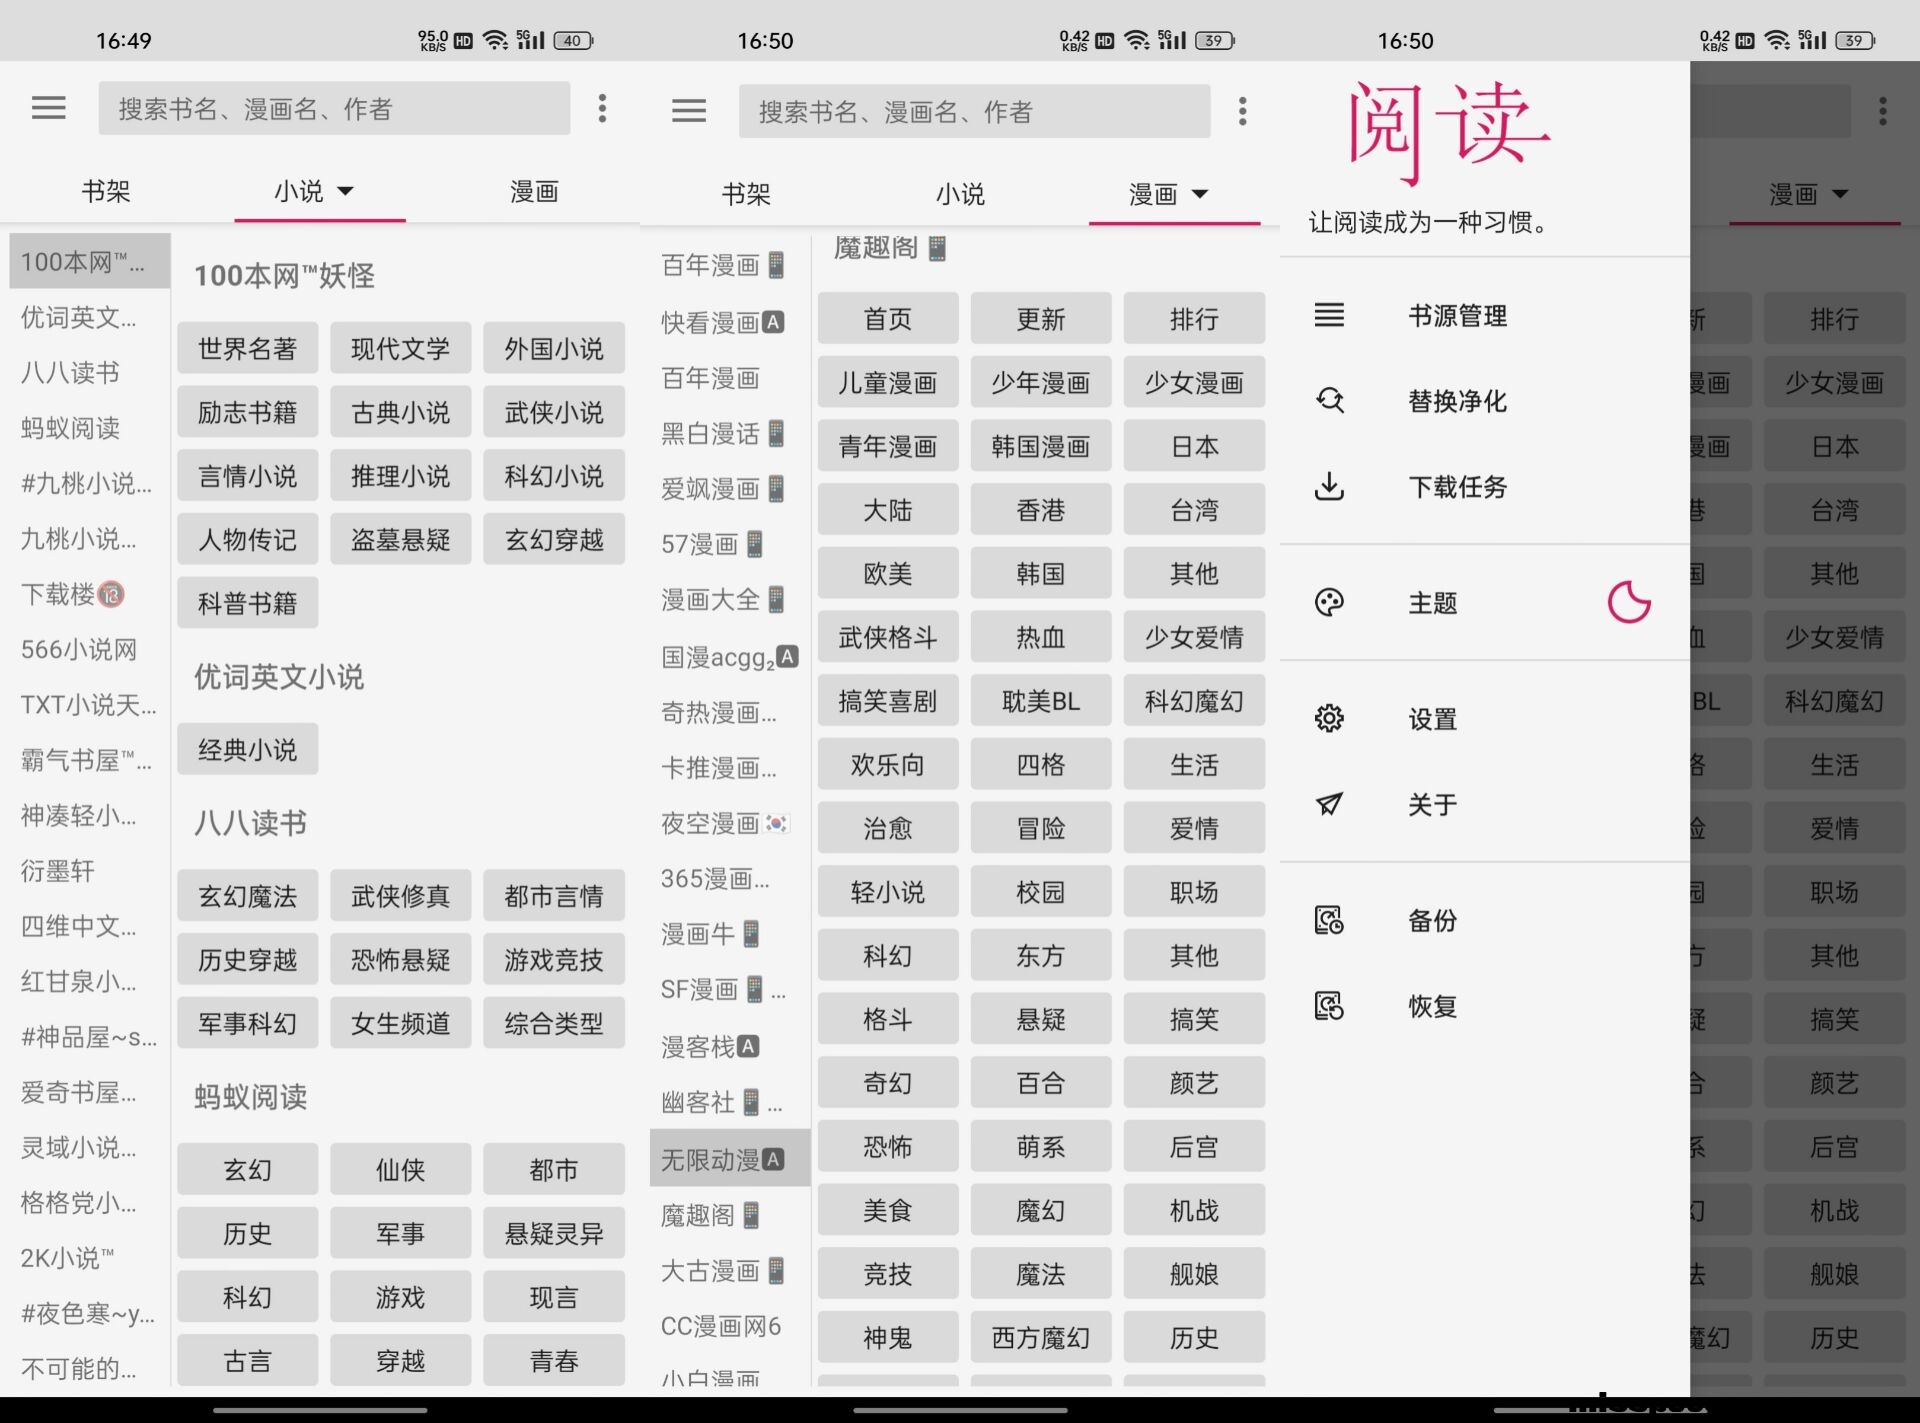Toggle night mode moon icon
This screenshot has width=1920, height=1423.
pyautogui.click(x=1628, y=602)
